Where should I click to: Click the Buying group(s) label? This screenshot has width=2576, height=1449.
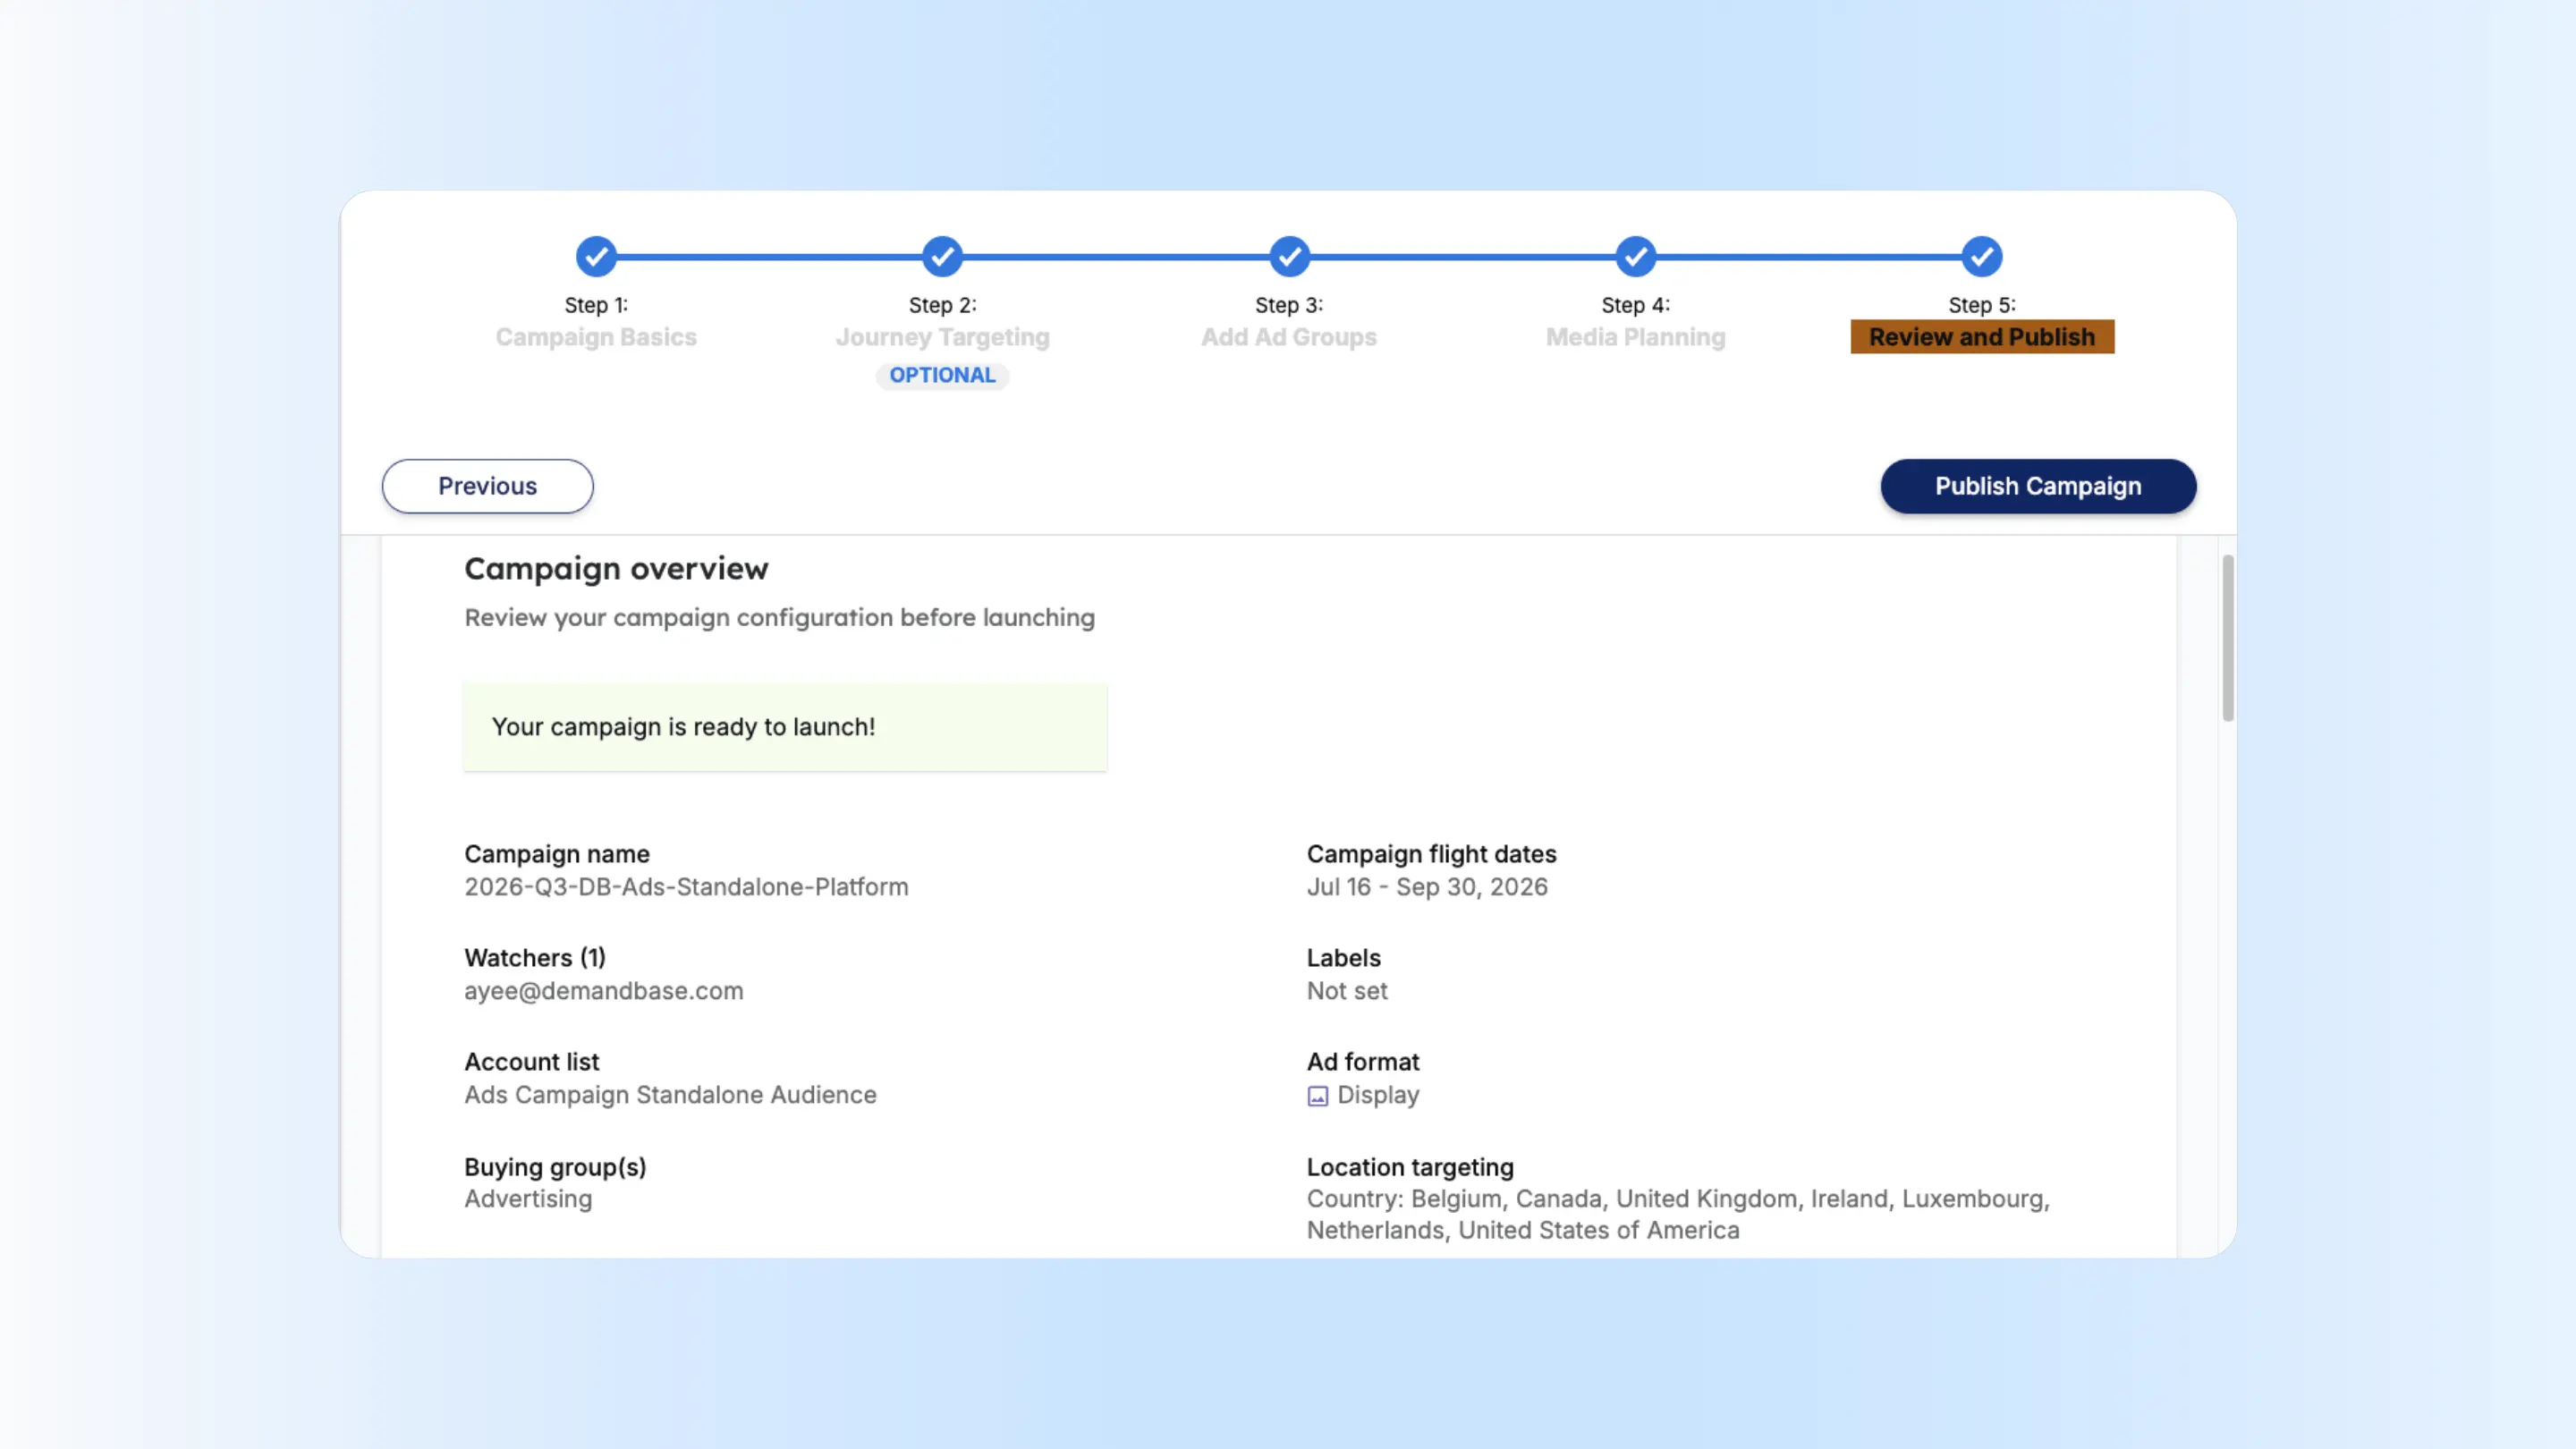(555, 1167)
